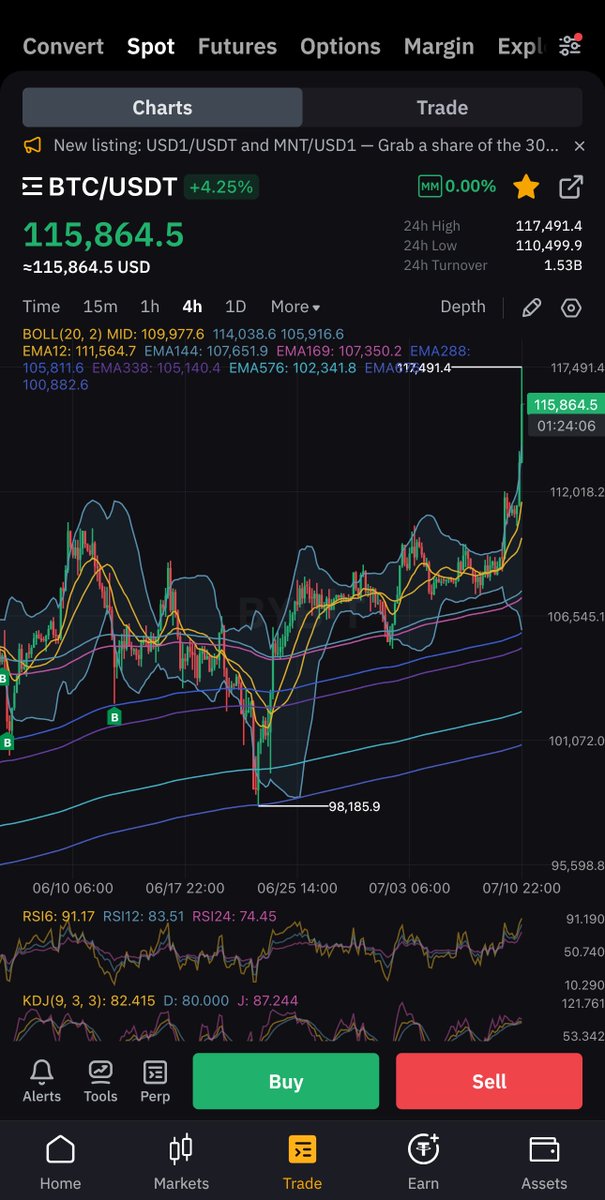605x1200 pixels.
Task: Tap the green Buy button
Action: click(286, 1081)
